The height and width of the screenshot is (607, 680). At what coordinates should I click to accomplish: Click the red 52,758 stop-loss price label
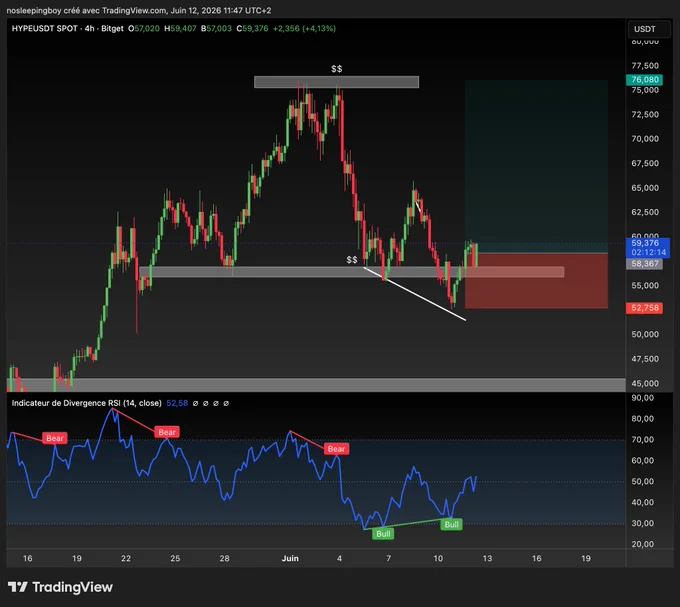pos(644,308)
